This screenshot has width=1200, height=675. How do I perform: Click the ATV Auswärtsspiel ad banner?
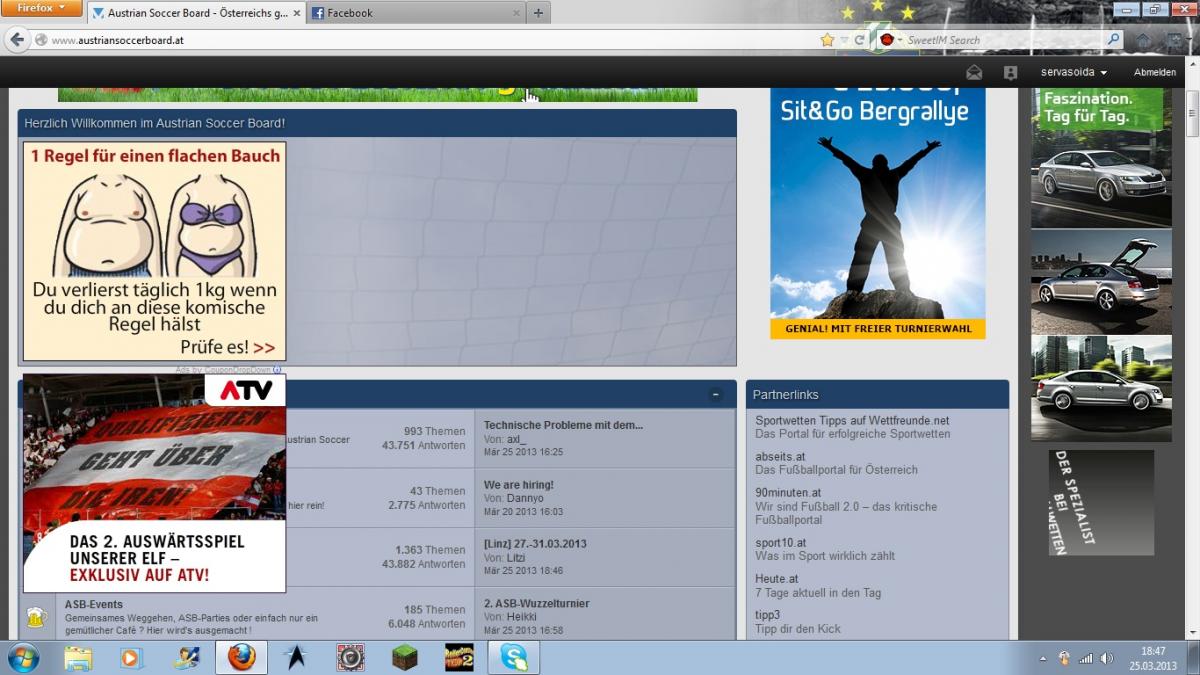click(x=154, y=483)
